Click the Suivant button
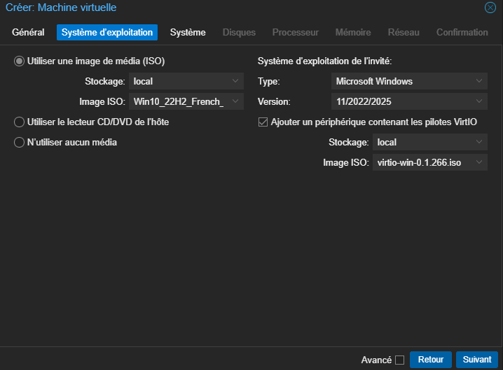Image resolution: width=503 pixels, height=370 pixels. [x=477, y=360]
